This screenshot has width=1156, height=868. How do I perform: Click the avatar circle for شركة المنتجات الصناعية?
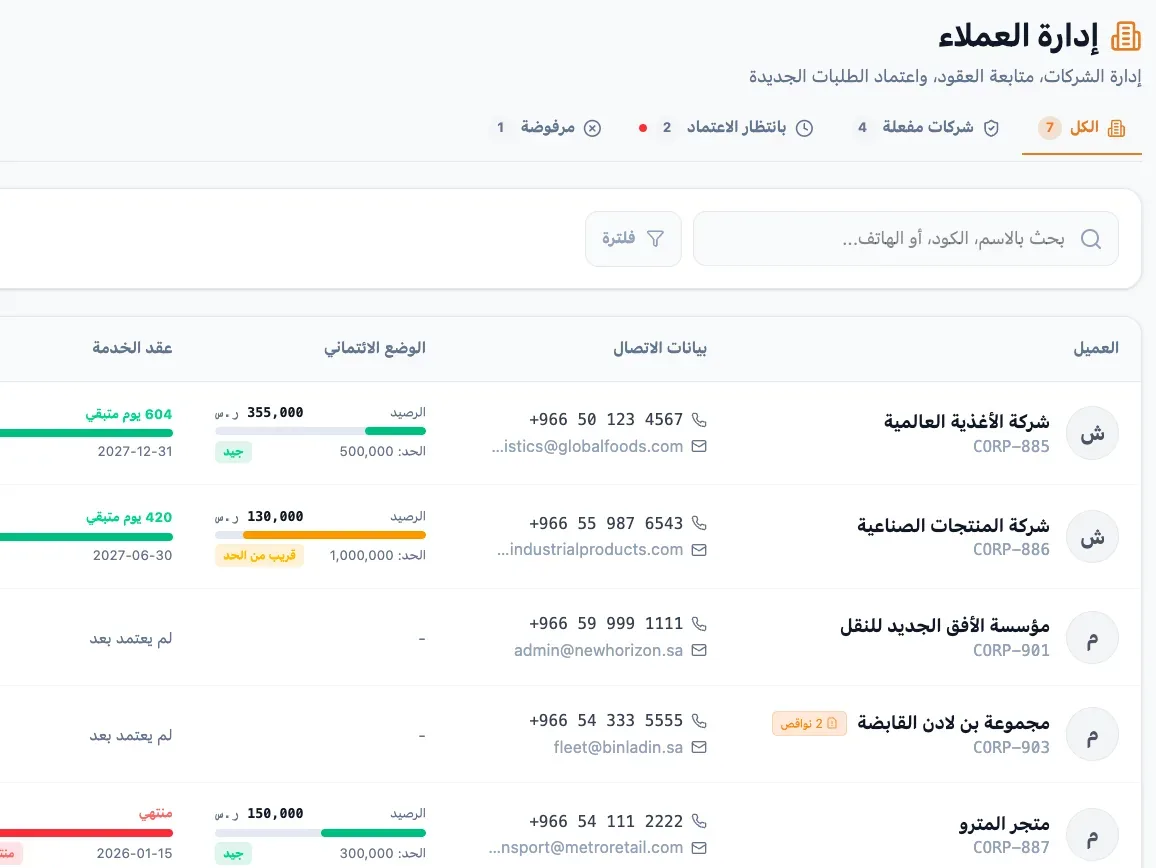(1092, 537)
